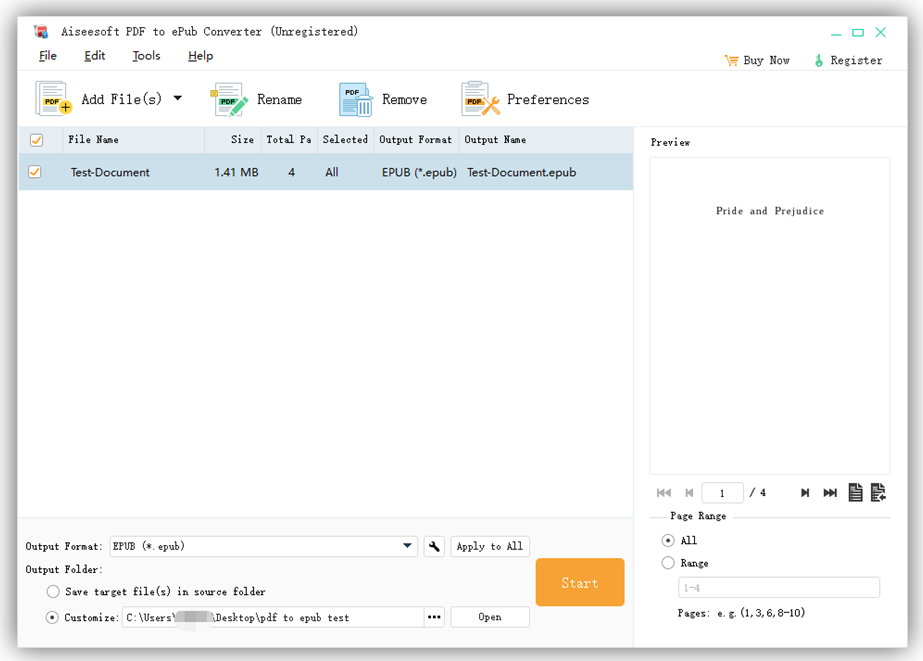Open the Tools menu
The image size is (923, 661).
click(x=146, y=56)
